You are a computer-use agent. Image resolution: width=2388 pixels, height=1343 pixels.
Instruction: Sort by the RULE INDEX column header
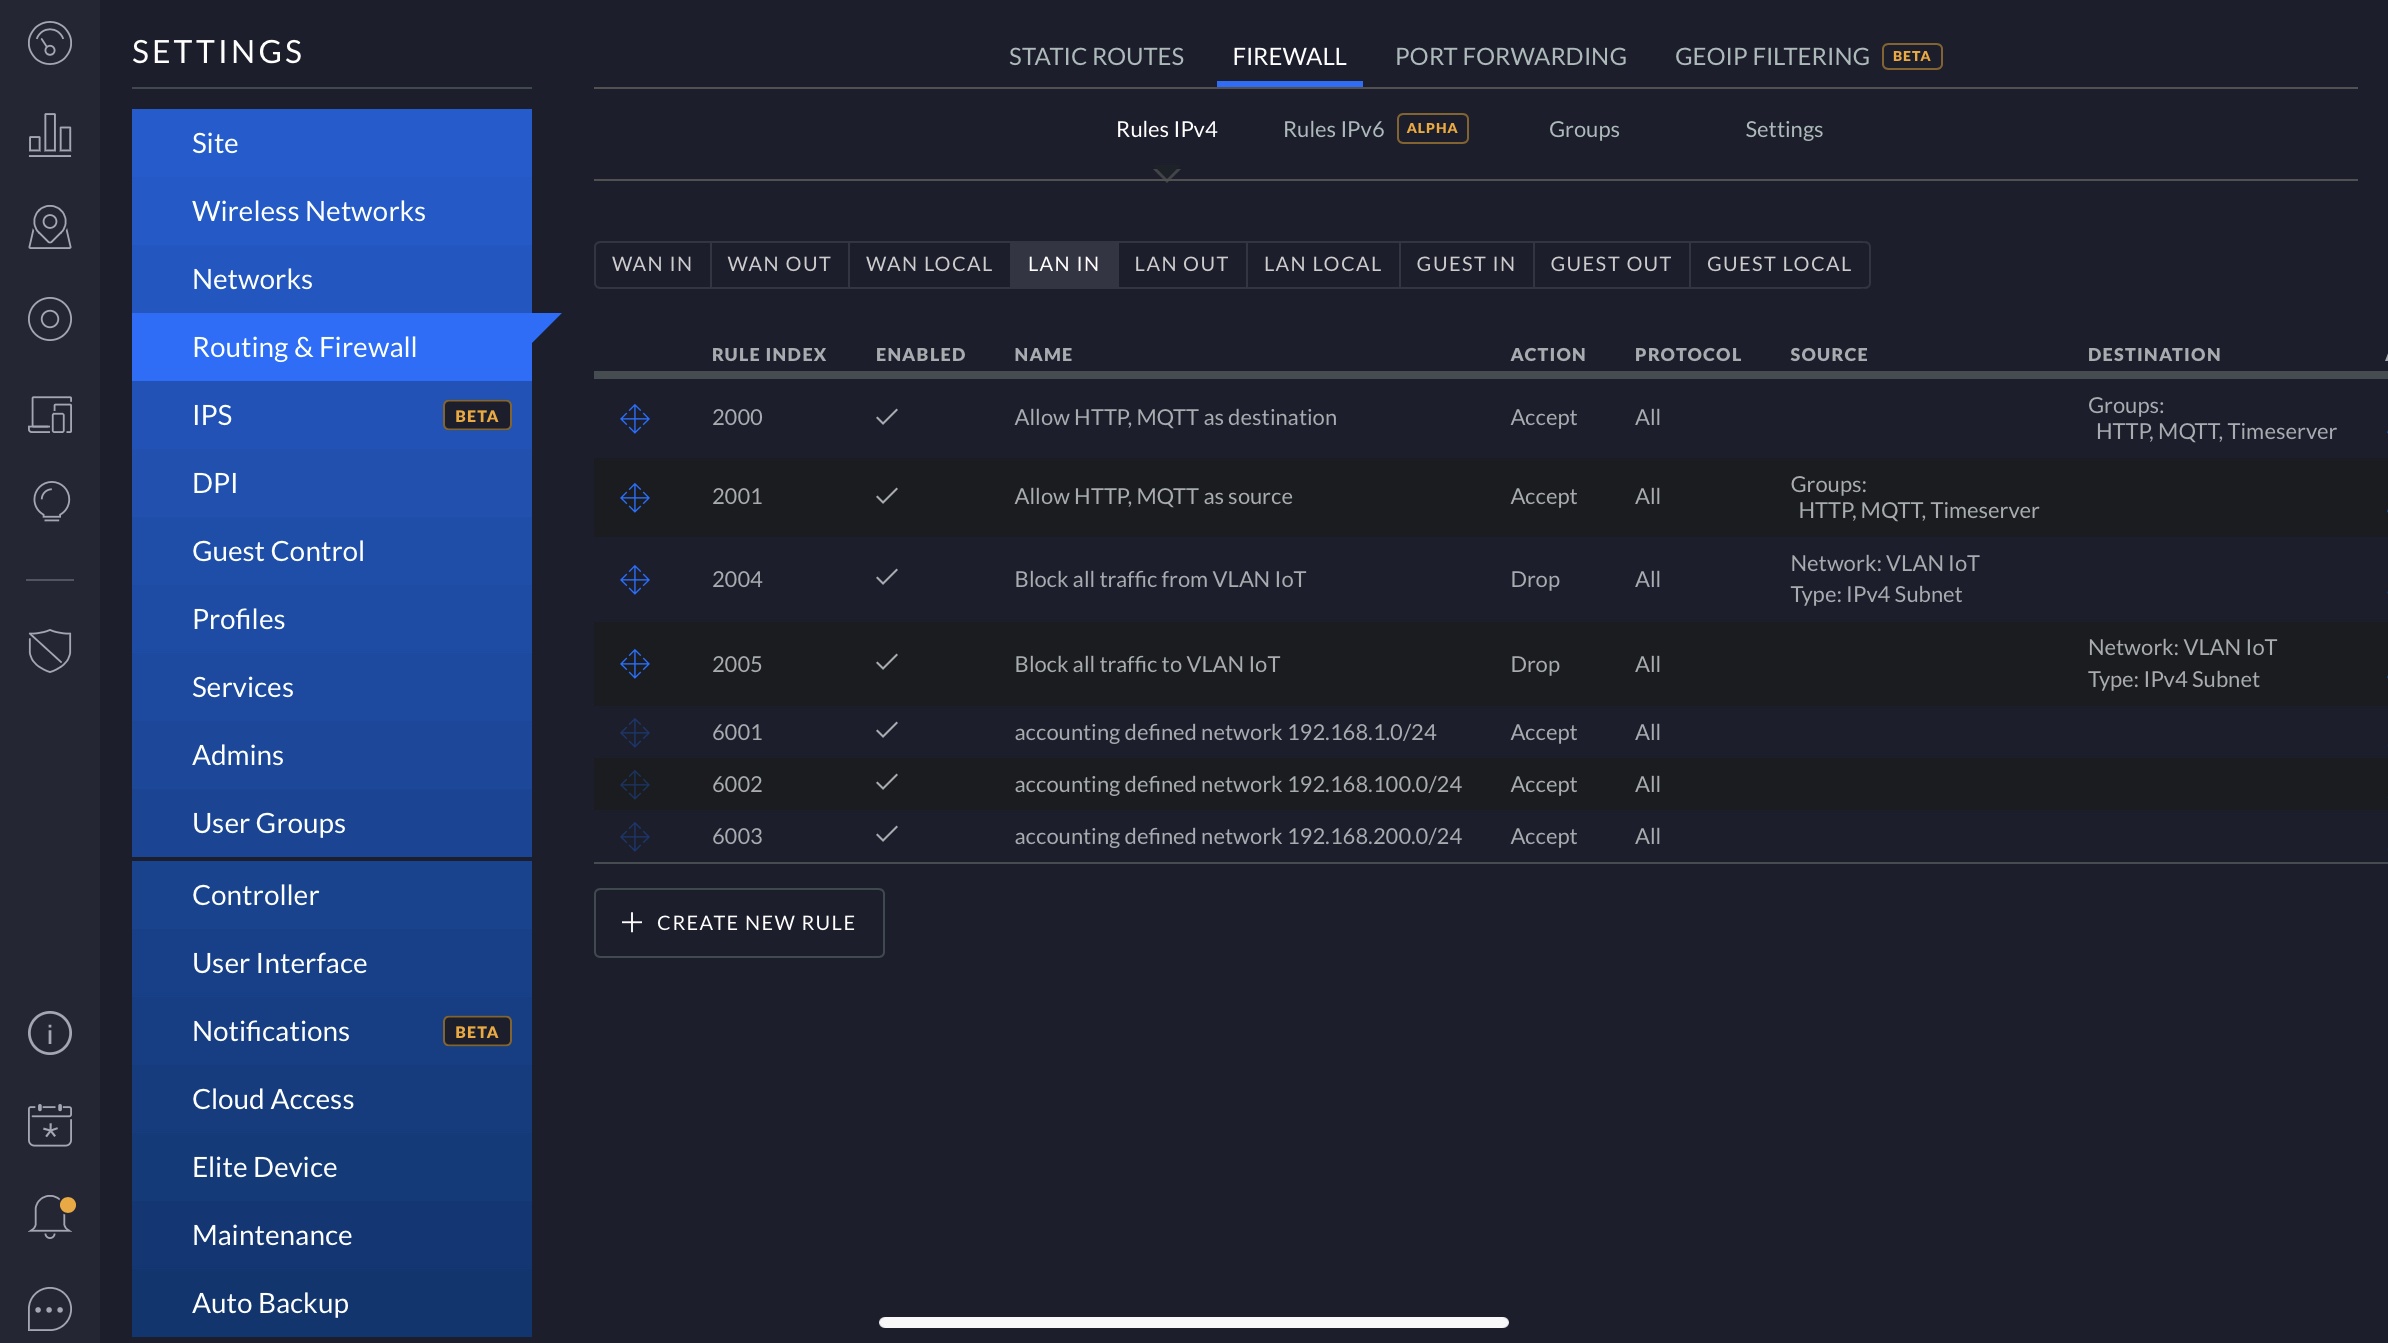coord(768,354)
